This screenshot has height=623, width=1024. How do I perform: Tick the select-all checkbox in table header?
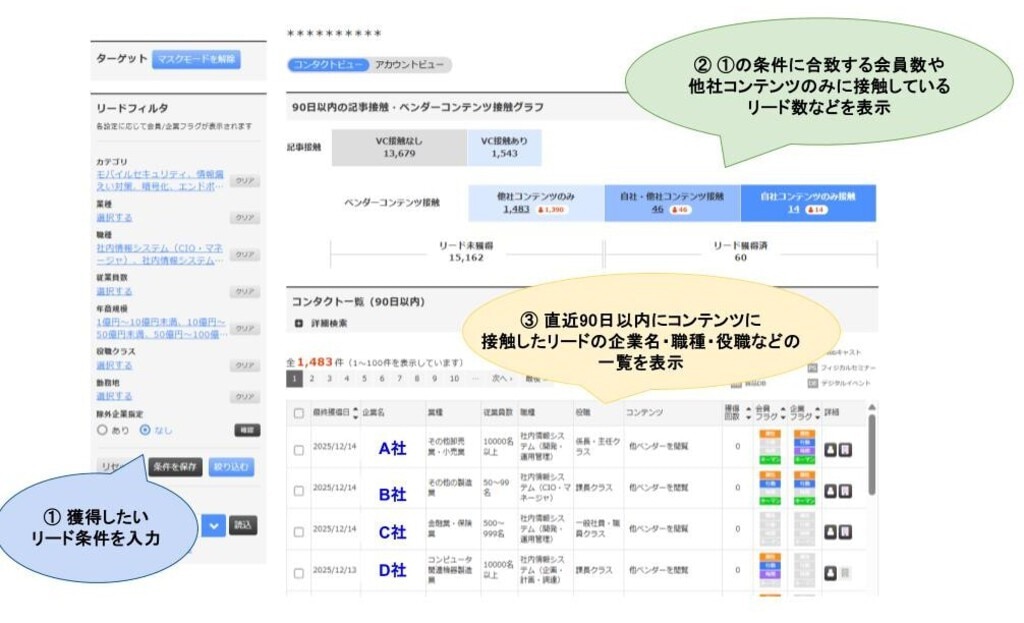click(x=299, y=412)
